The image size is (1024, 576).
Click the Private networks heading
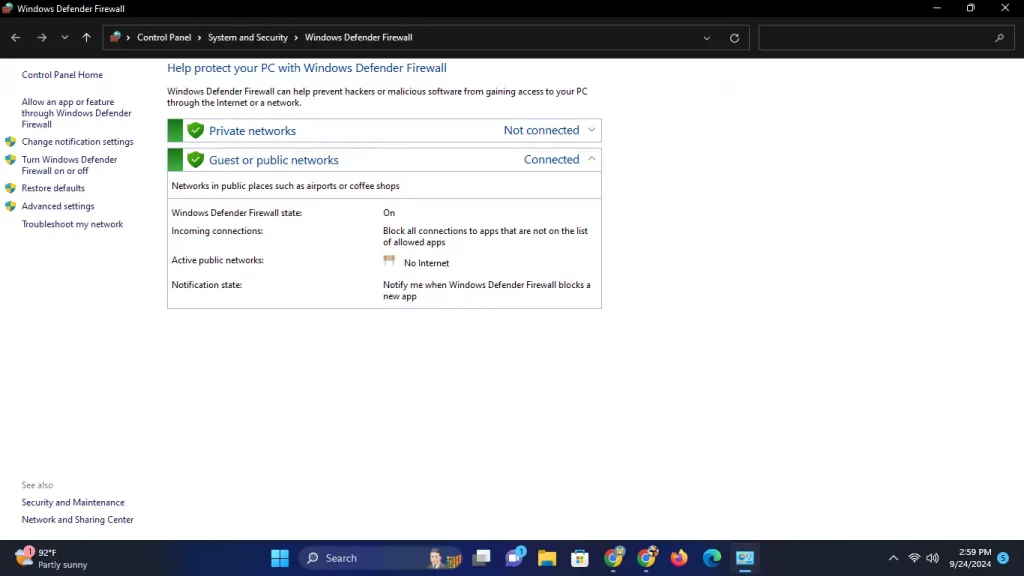coord(252,131)
